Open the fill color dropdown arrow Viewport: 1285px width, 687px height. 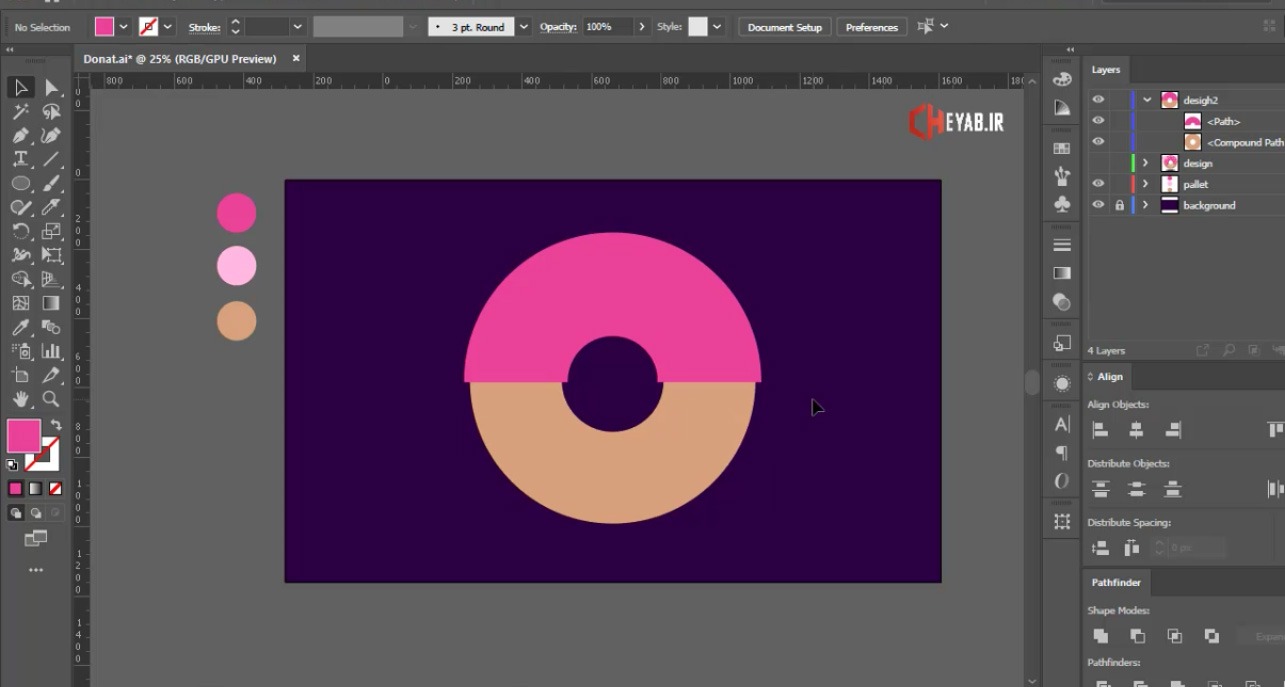[124, 27]
